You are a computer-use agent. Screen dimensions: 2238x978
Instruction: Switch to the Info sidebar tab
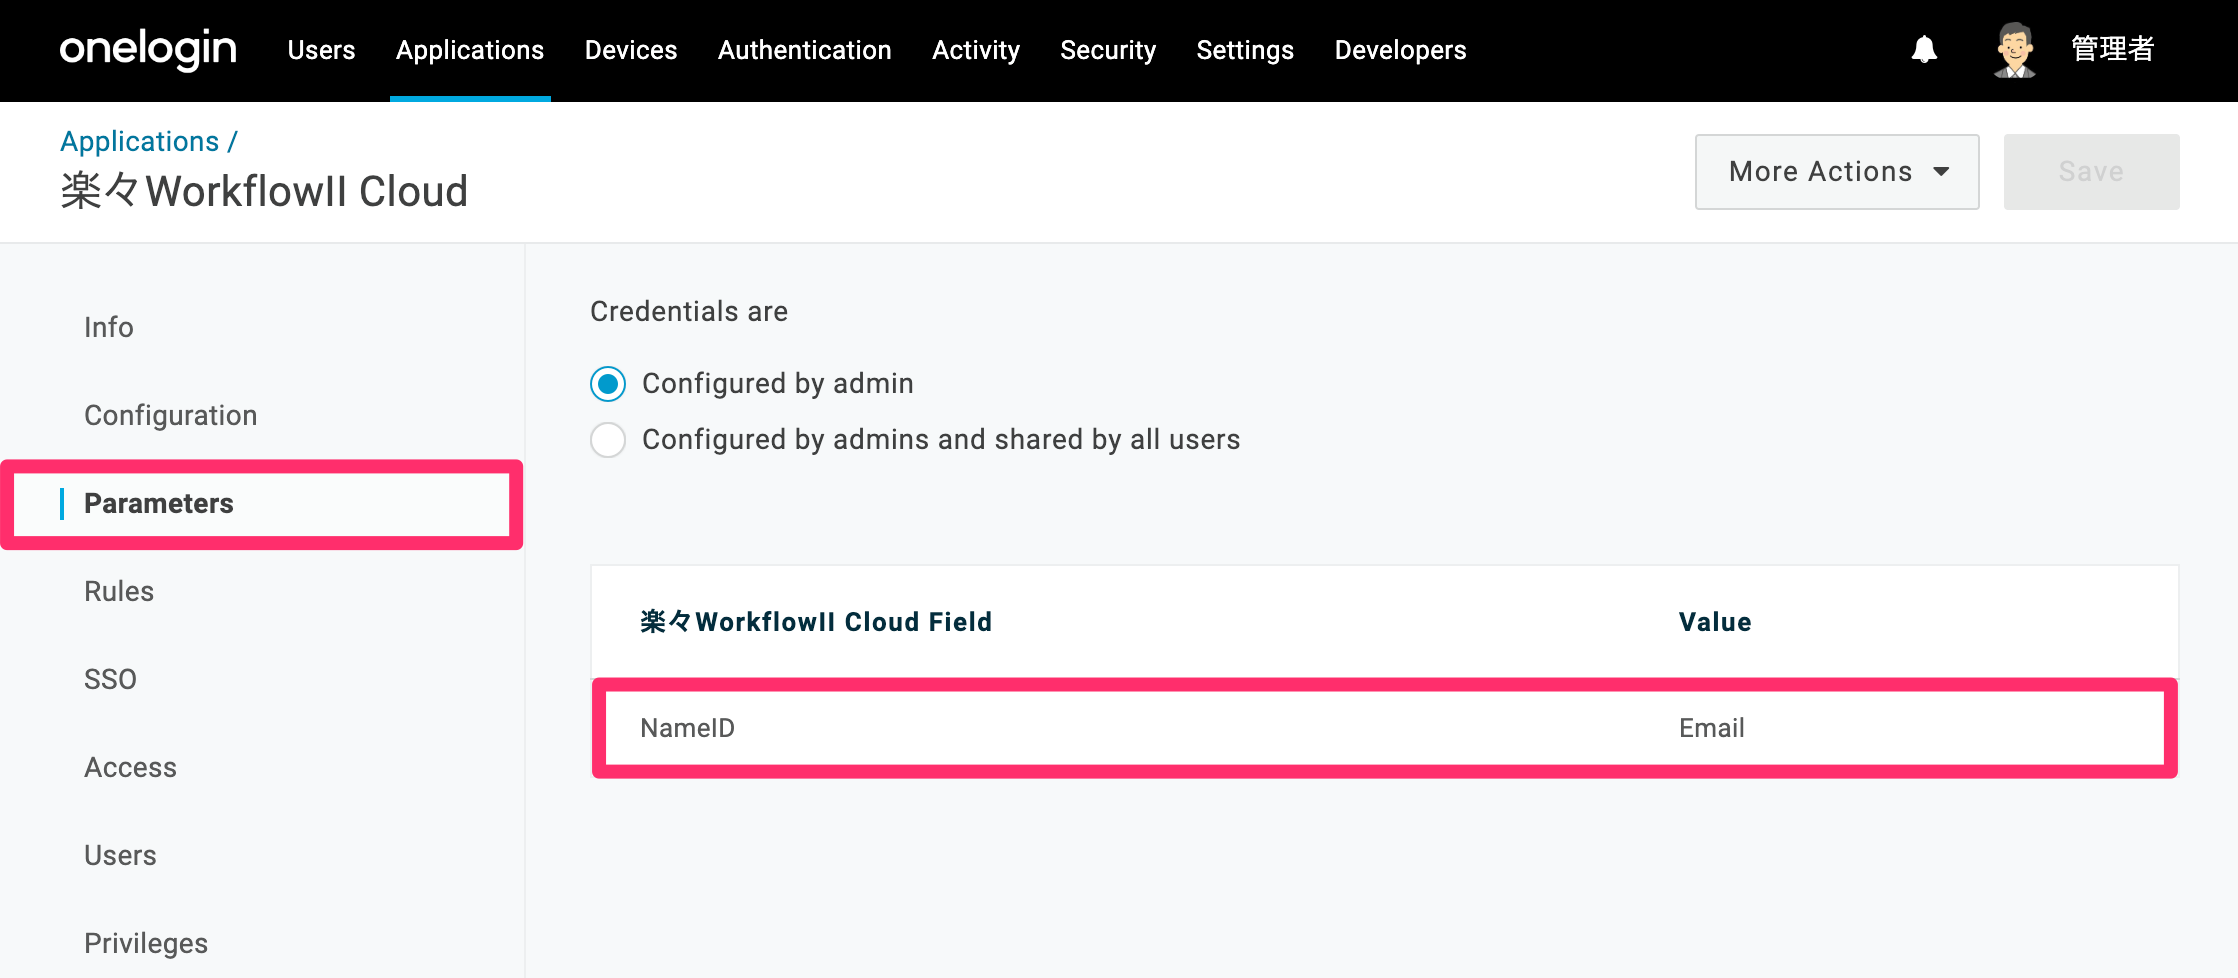click(x=109, y=328)
